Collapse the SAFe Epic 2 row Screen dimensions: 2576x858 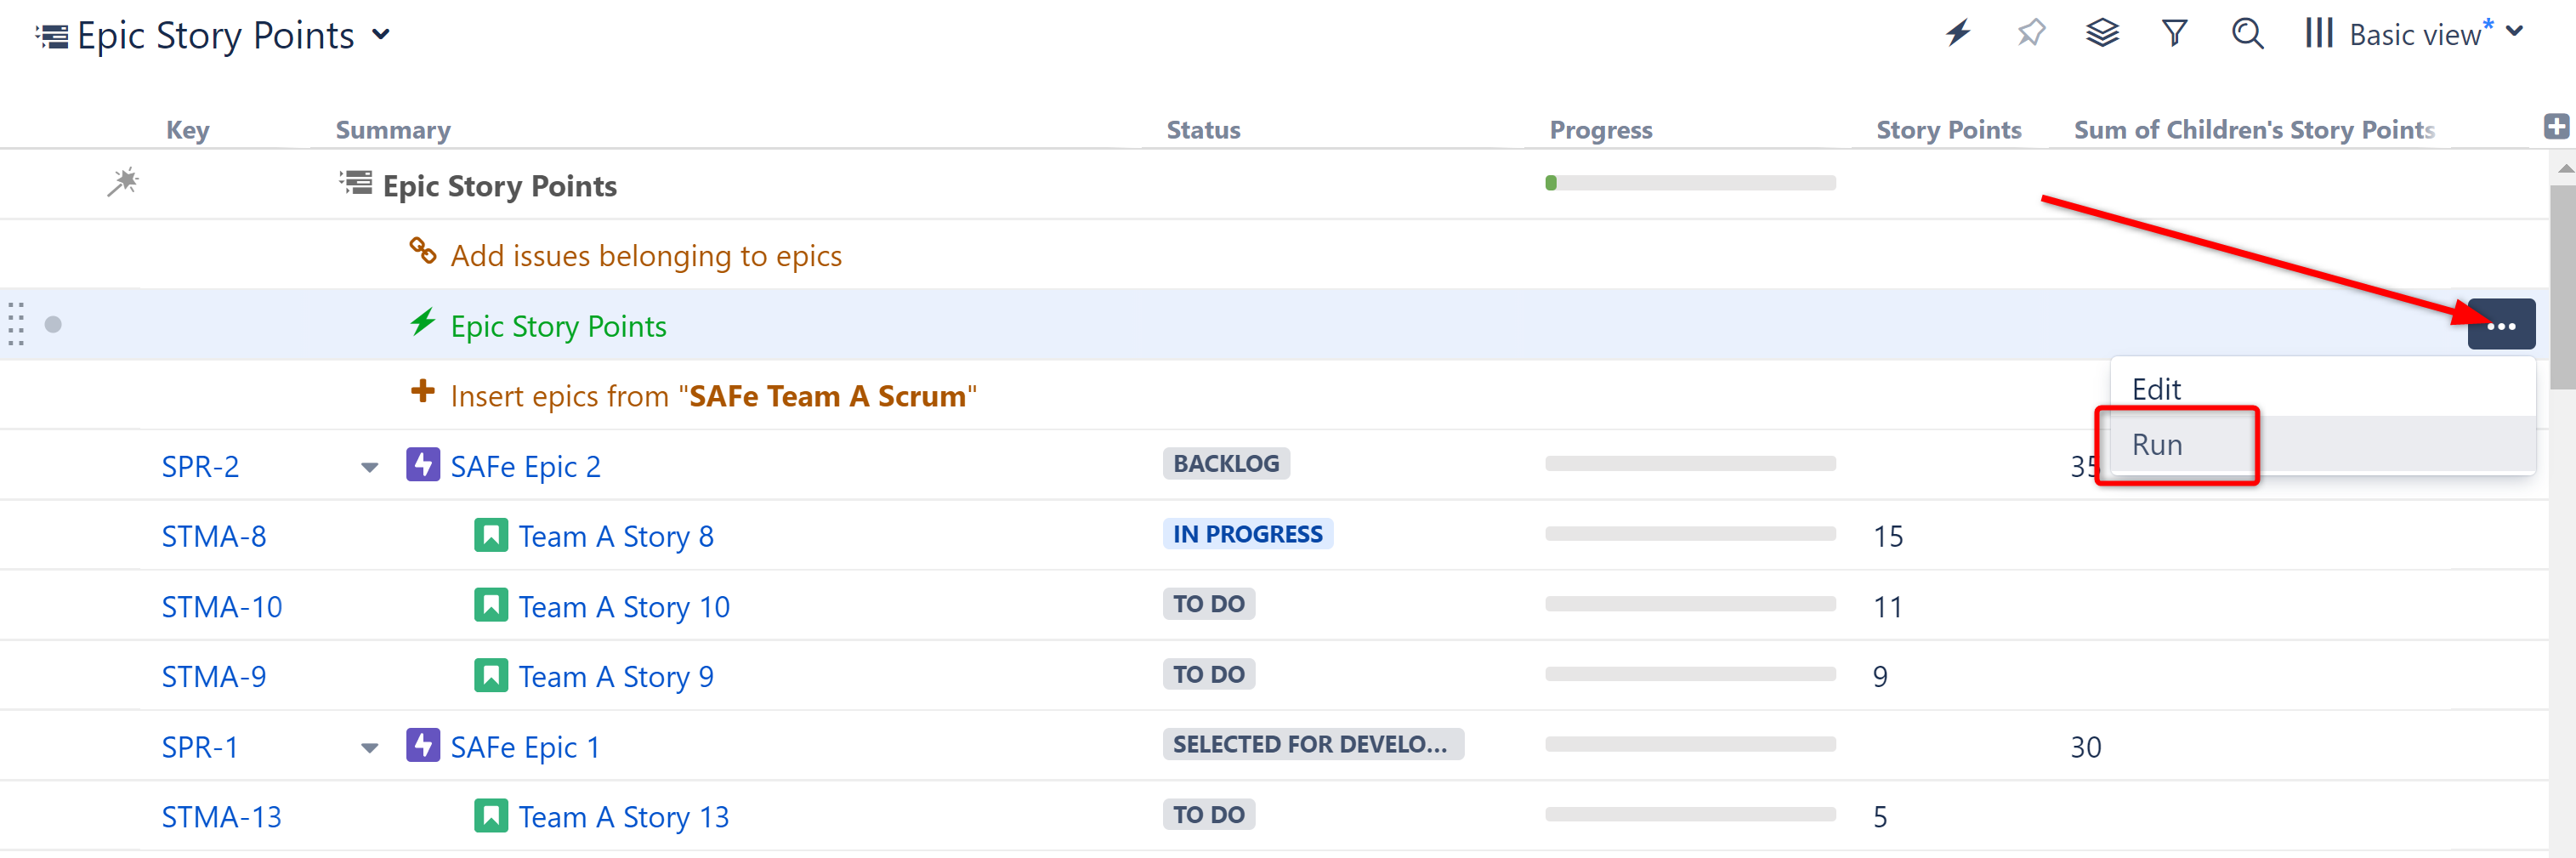[x=370, y=467]
